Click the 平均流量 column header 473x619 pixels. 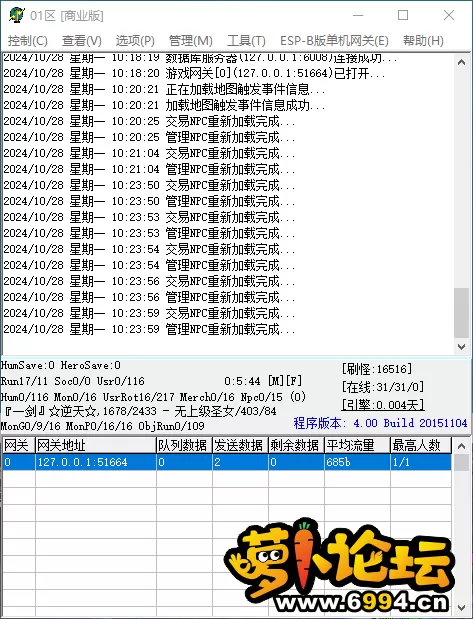pyautogui.click(x=357, y=445)
